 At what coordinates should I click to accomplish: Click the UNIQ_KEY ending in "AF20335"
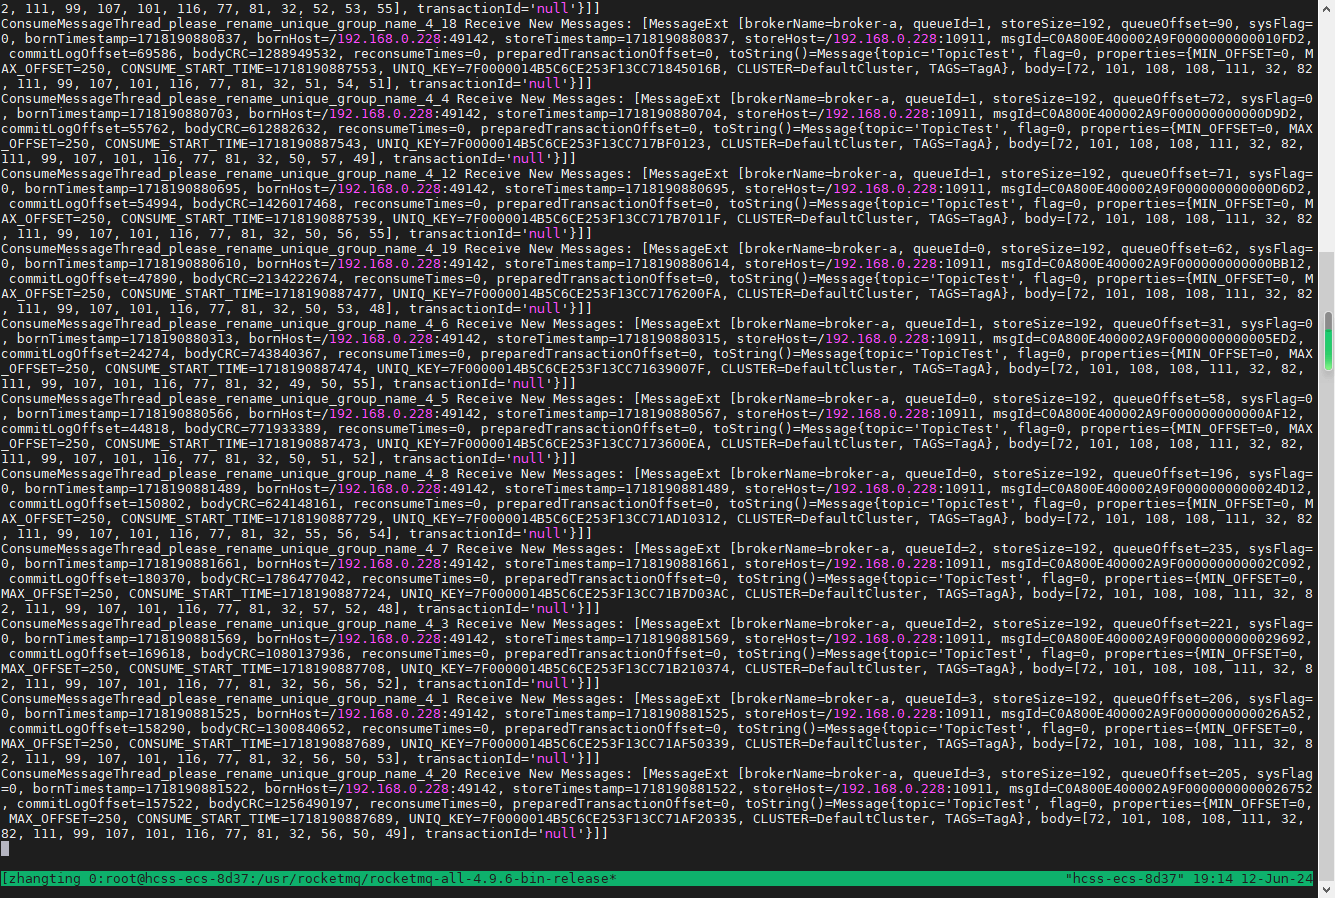click(572, 819)
